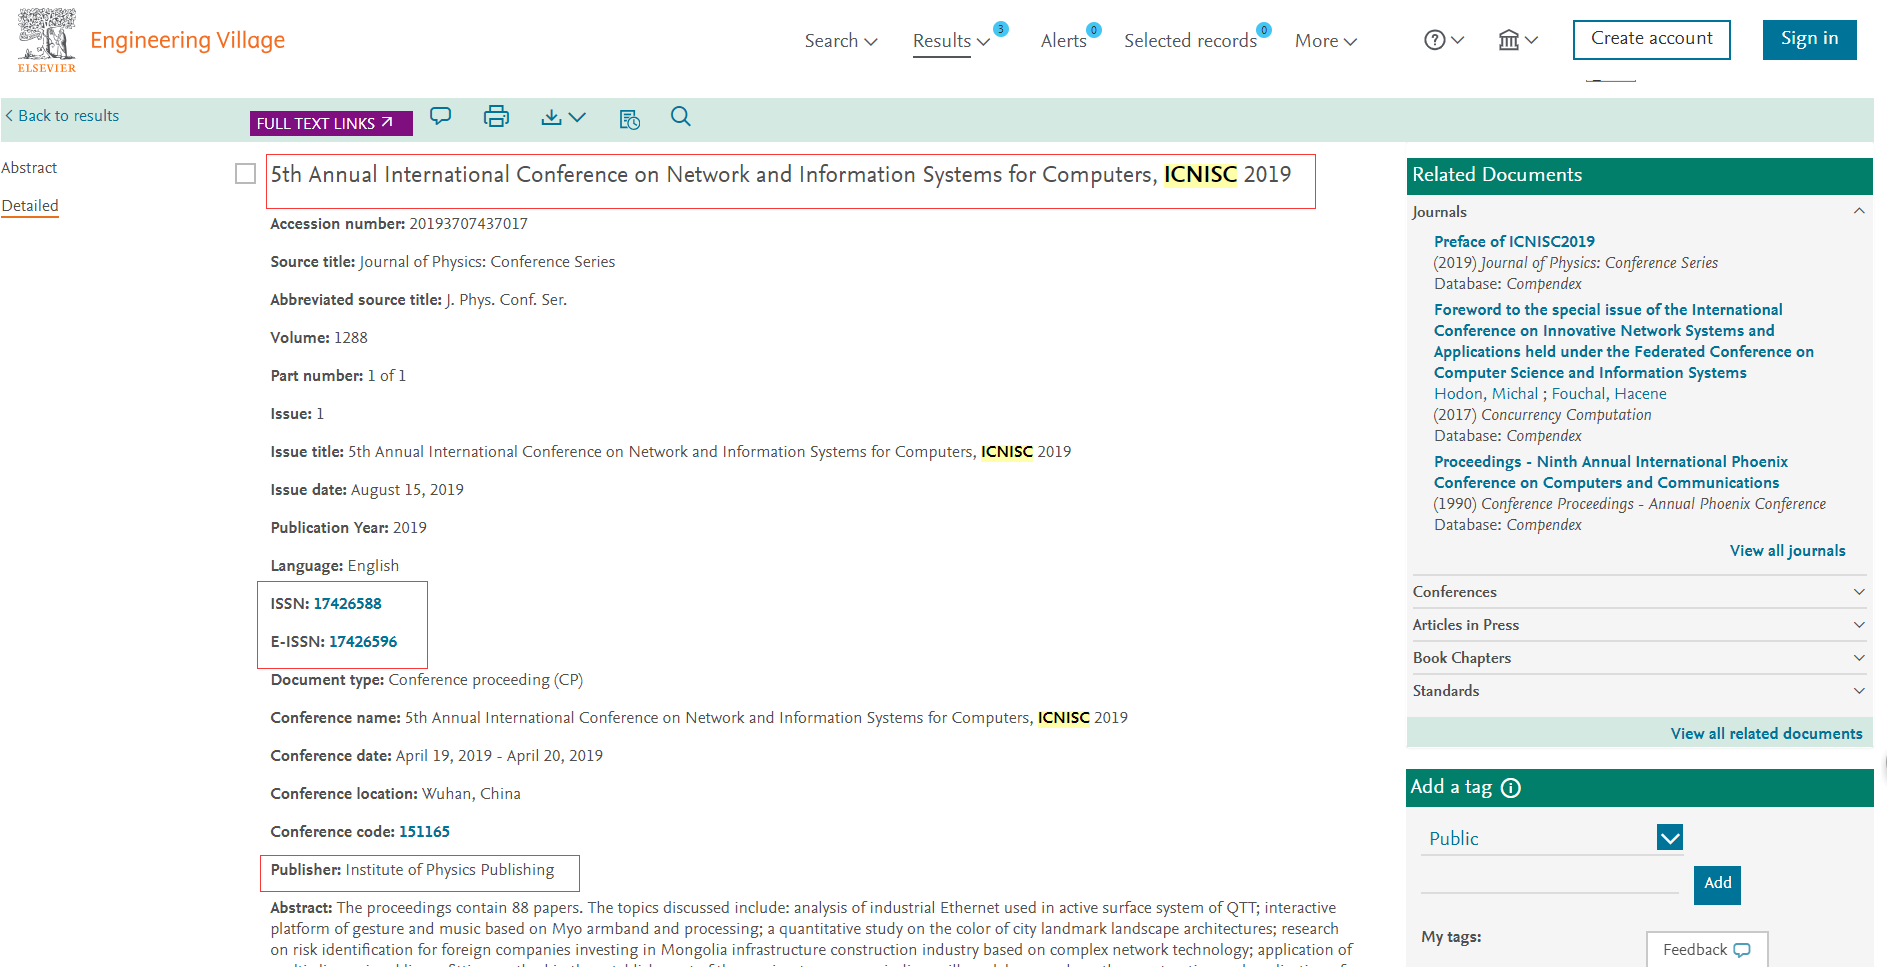This screenshot has height=967, width=1887.
Task: Click the Elsevier tree logo
Action: coord(47,40)
